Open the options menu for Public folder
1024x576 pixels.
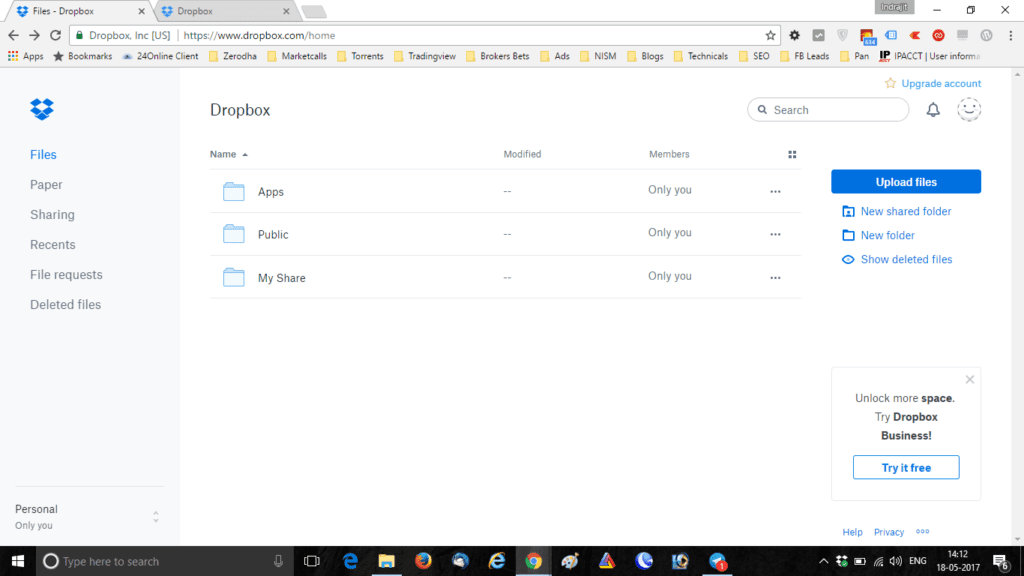click(775, 233)
